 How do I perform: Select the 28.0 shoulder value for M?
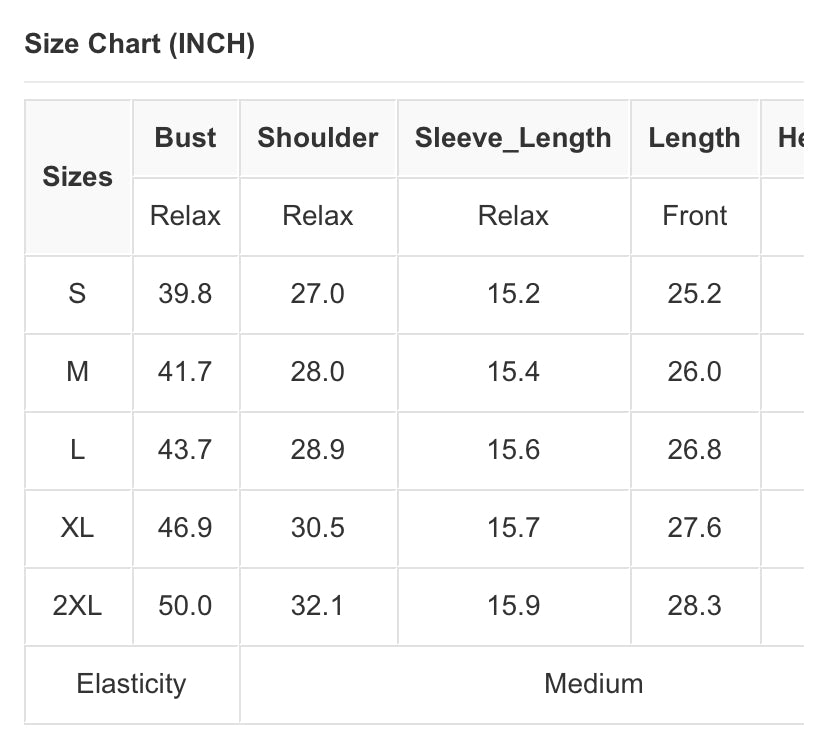(318, 372)
